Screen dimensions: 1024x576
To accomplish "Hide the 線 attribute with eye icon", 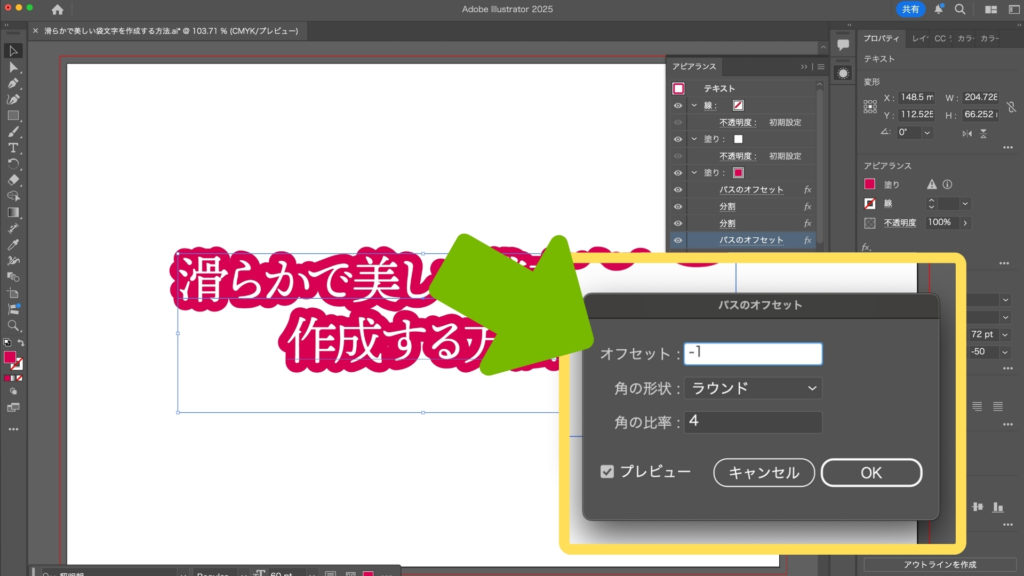I will (678, 105).
